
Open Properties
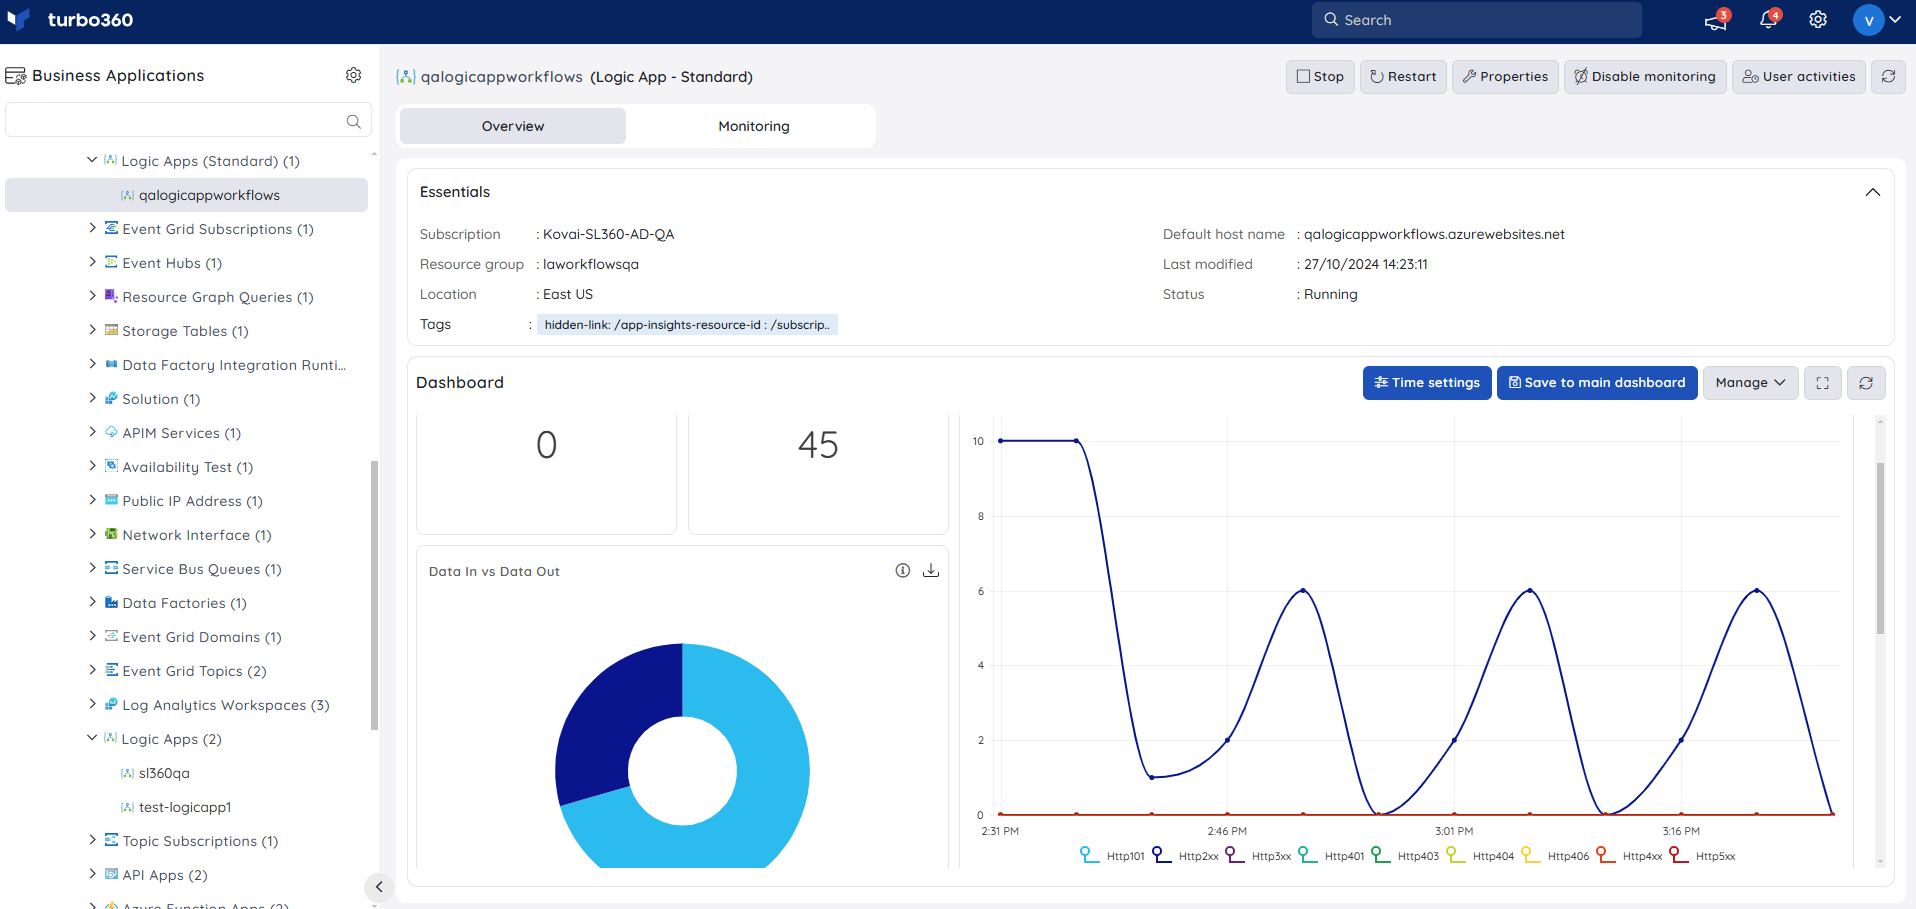[x=1505, y=76]
